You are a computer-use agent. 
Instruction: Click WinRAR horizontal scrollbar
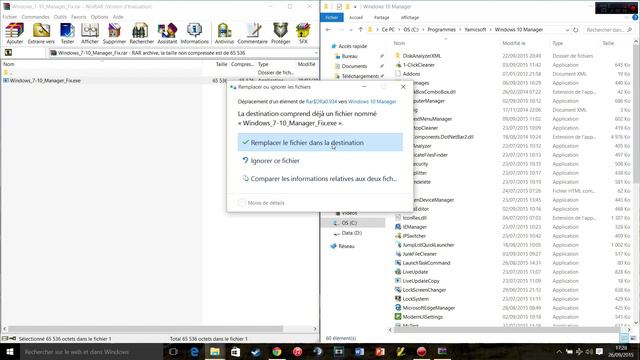145,329
